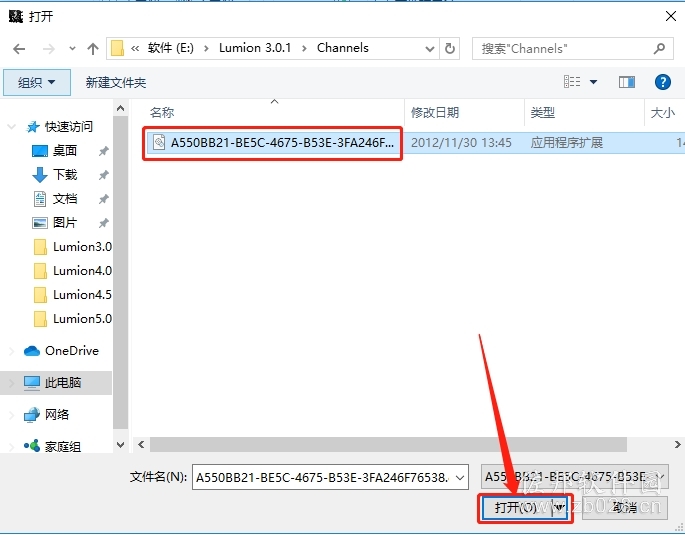Click the navigation pane scroll-up arrow
Screen dimensions: 685x535
point(121,108)
